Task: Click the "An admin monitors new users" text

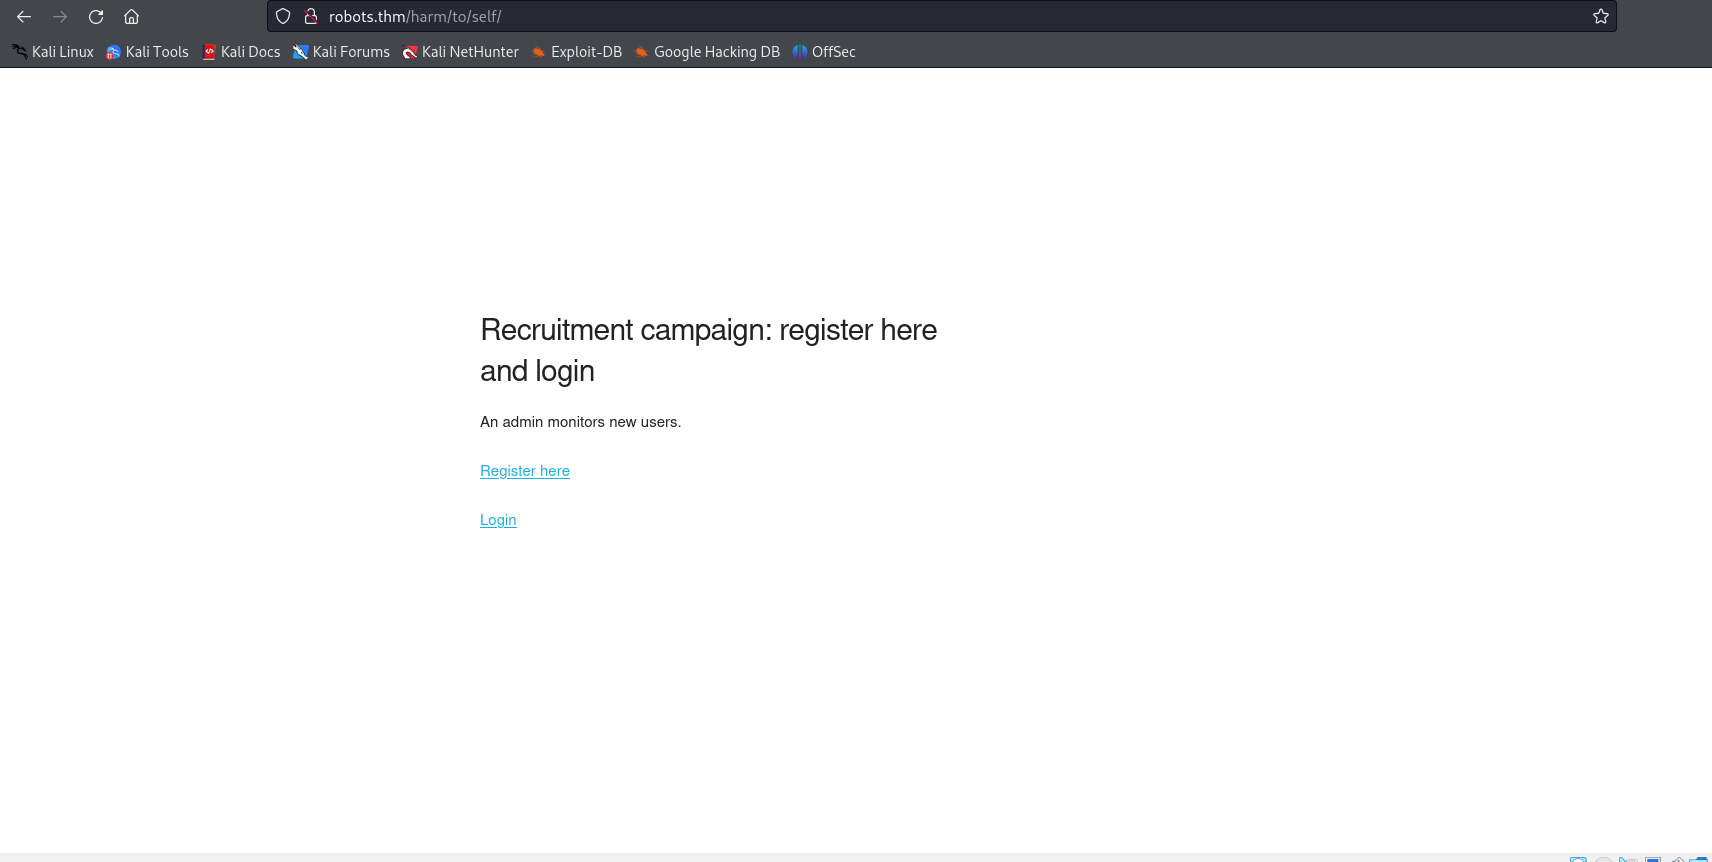Action: 580,422
